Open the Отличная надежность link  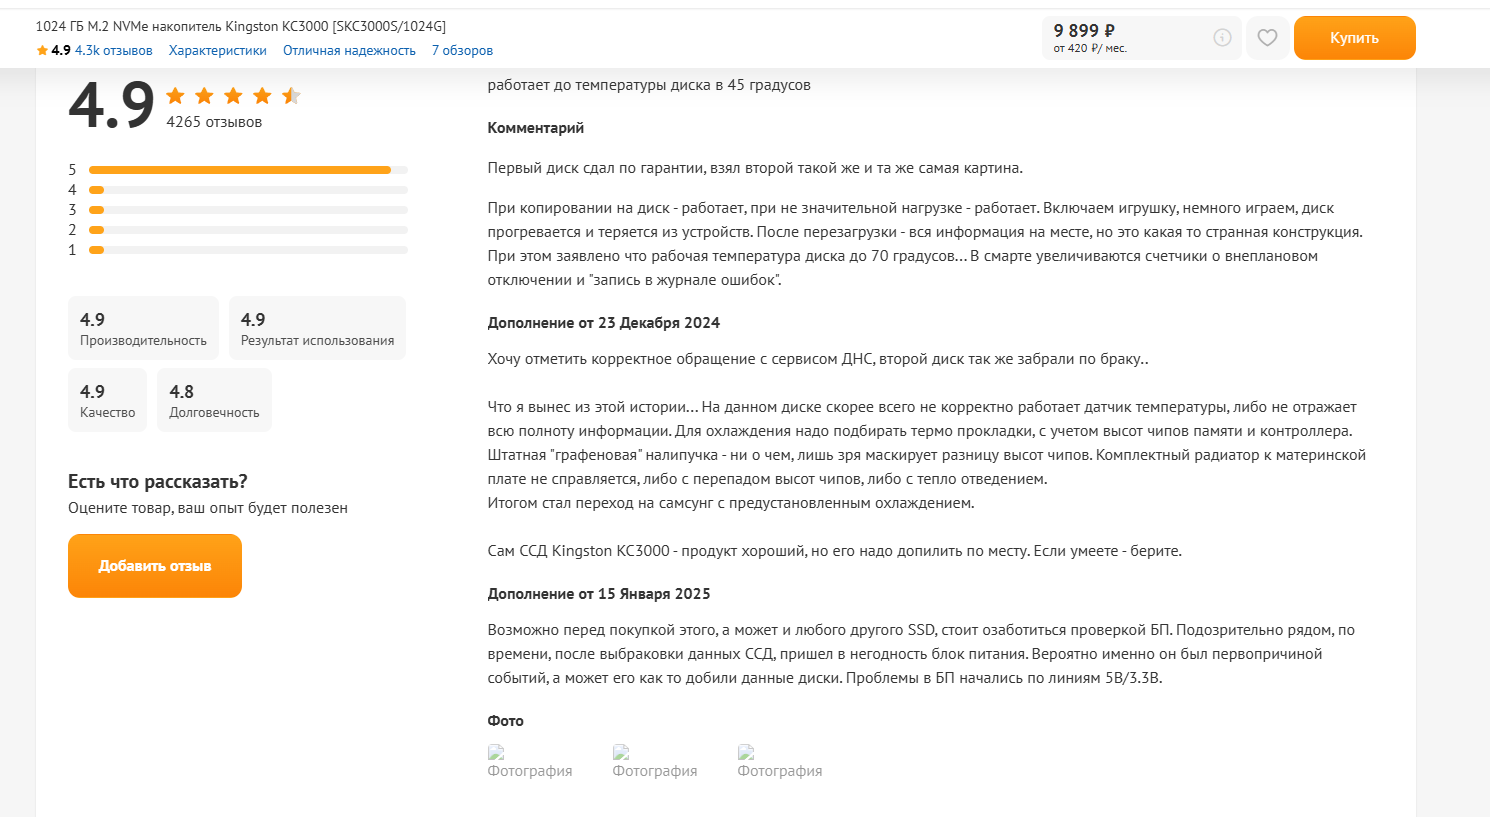coord(349,51)
